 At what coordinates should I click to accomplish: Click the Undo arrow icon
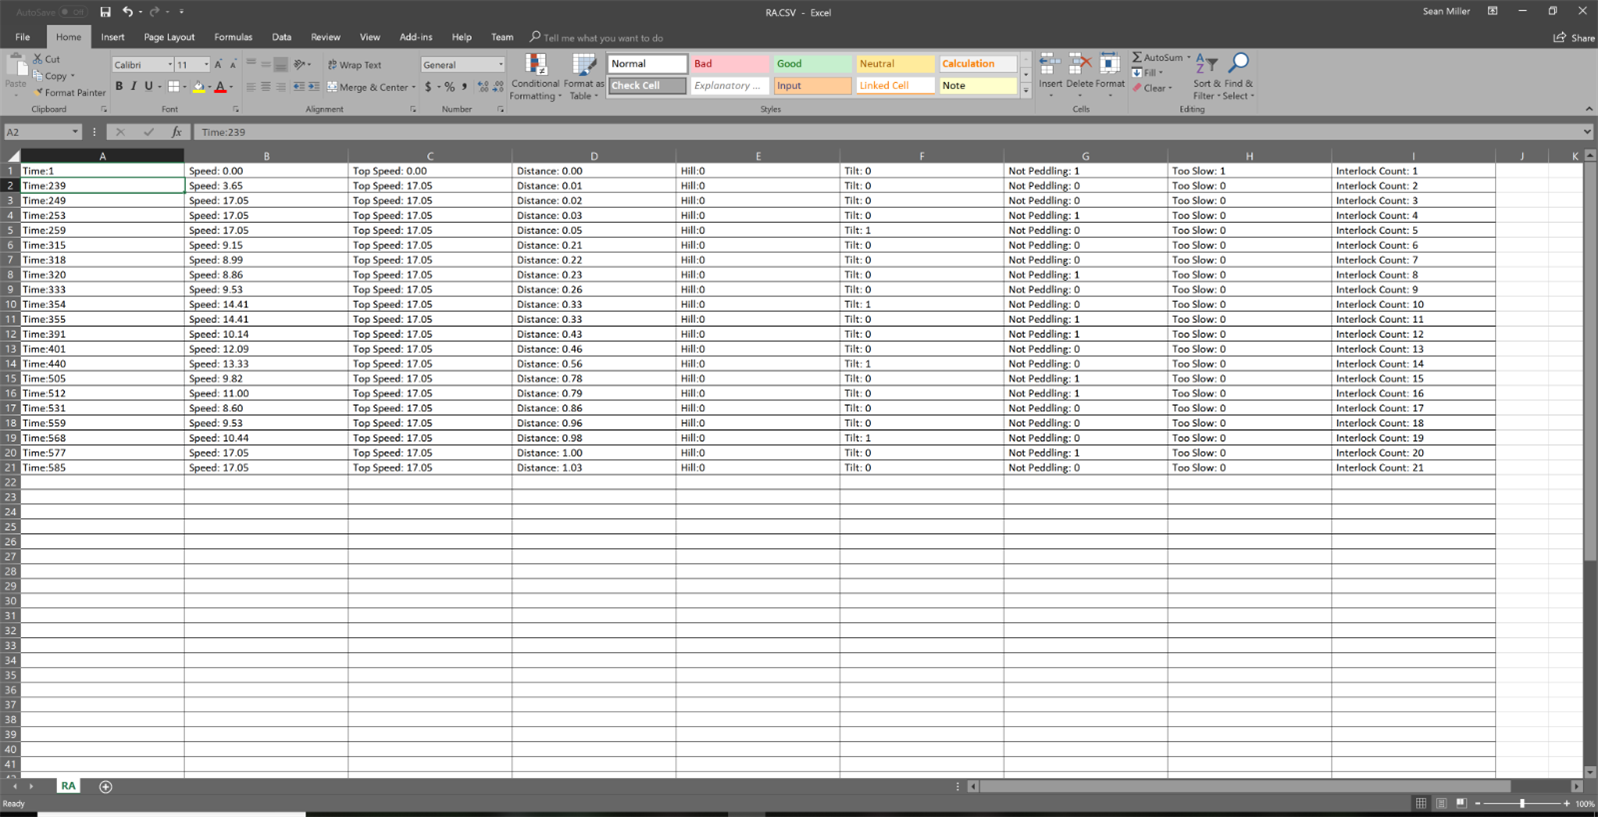(127, 12)
